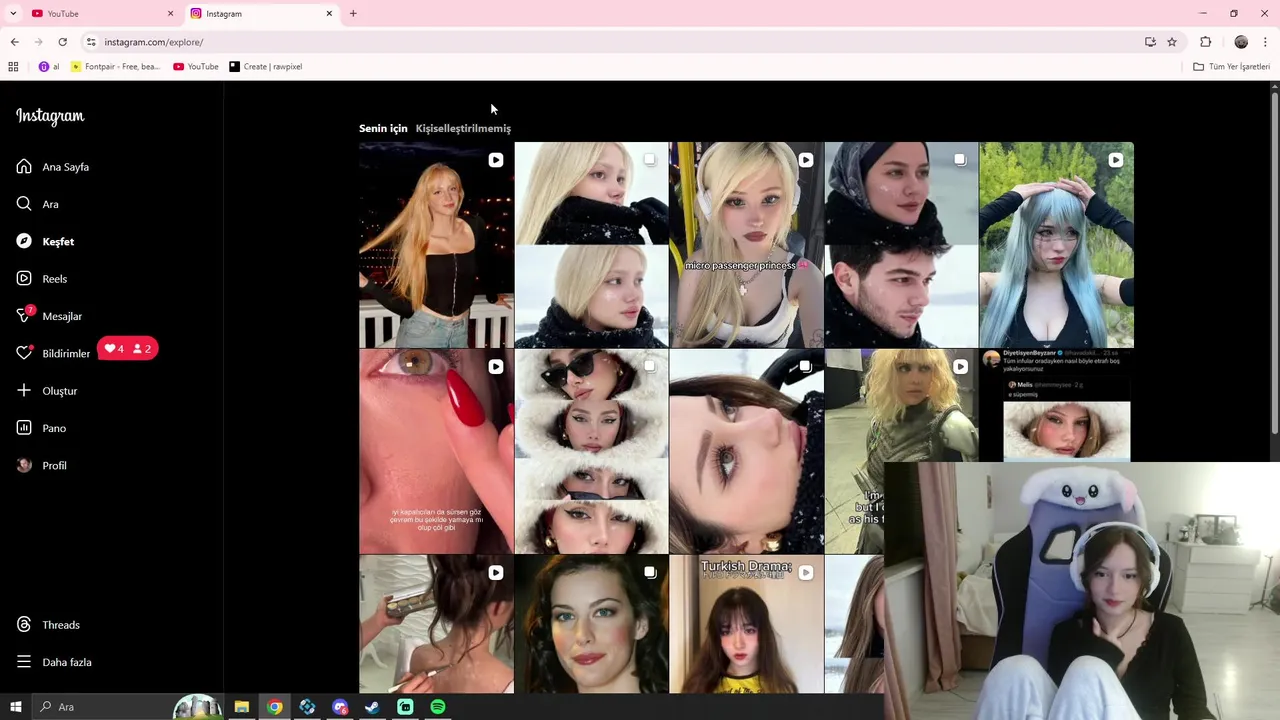Open Chrome icon in taskbar
The height and width of the screenshot is (720, 1280).
(x=274, y=707)
